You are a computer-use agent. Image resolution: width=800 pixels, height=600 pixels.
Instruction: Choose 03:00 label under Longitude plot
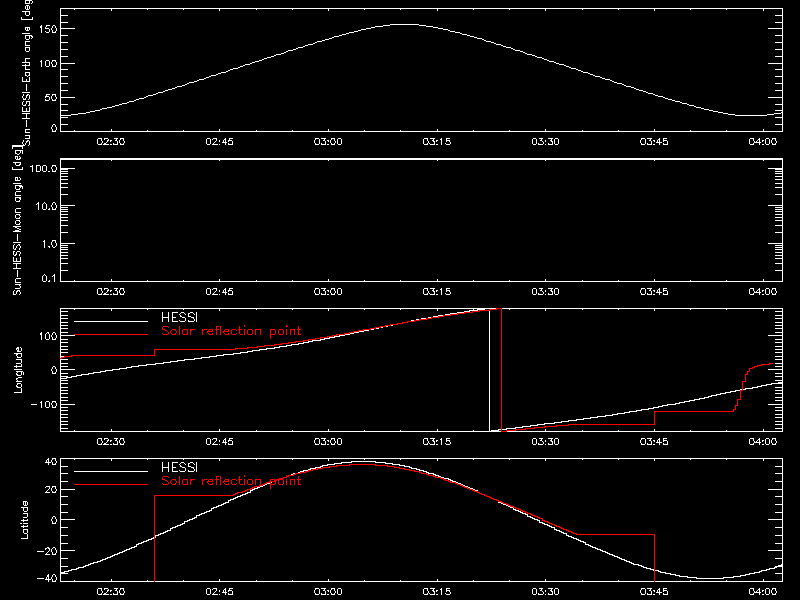328,441
